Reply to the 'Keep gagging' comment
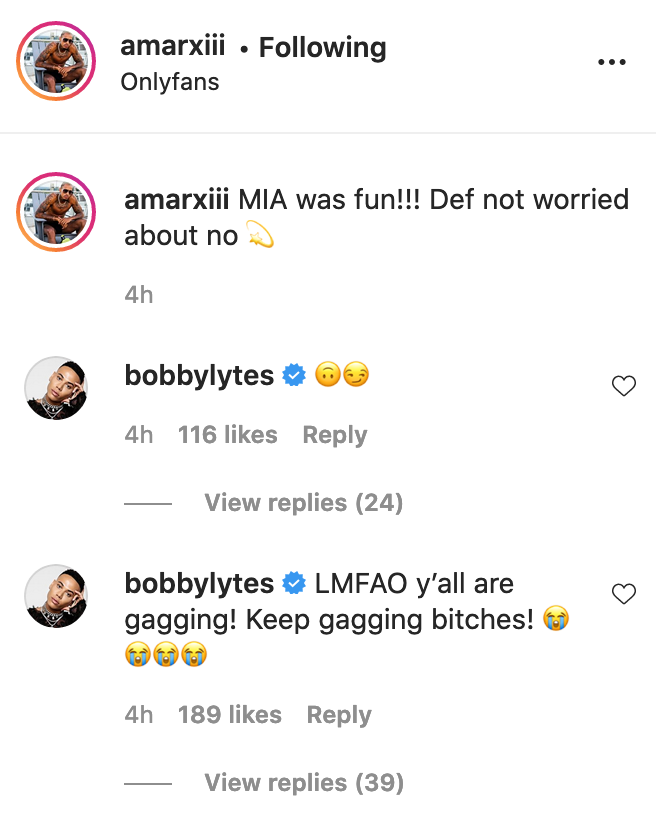Viewport: 656px width, 836px height. pyautogui.click(x=339, y=715)
